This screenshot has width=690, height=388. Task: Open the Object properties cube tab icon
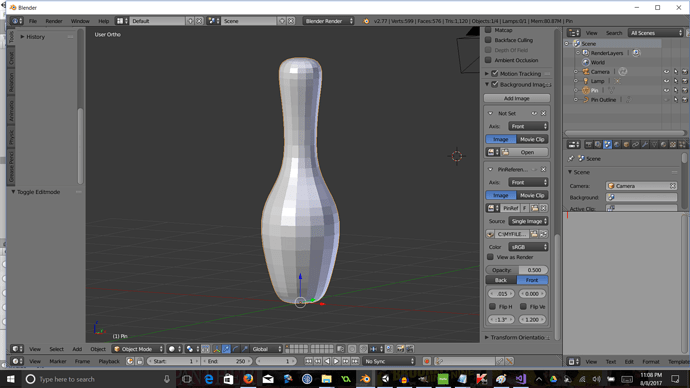pos(626,144)
